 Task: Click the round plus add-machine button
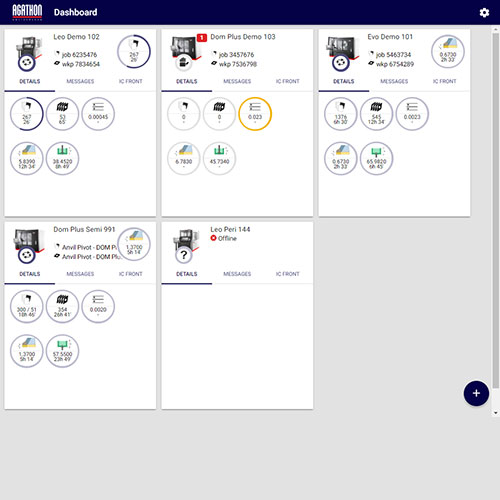pyautogui.click(x=476, y=393)
